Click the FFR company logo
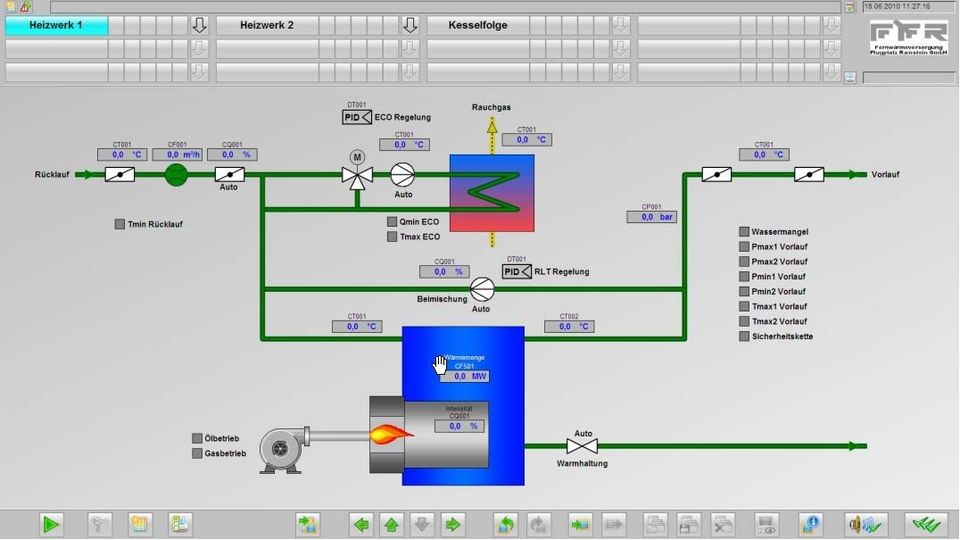Image resolution: width=960 pixels, height=540 pixels. [x=909, y=39]
